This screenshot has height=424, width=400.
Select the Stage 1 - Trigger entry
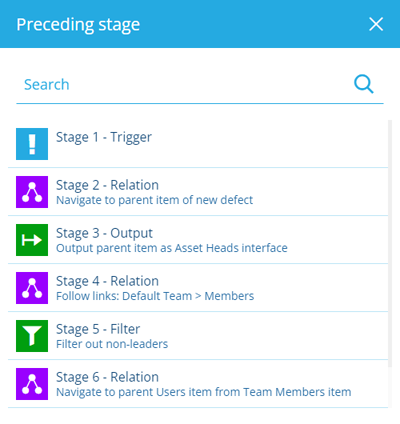[198, 144]
